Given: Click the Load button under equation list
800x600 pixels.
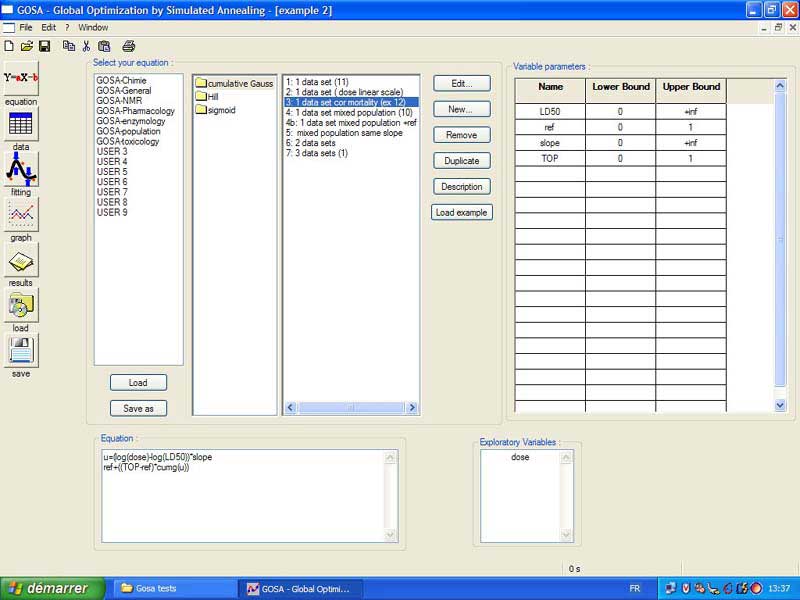Looking at the screenshot, I should point(138,383).
